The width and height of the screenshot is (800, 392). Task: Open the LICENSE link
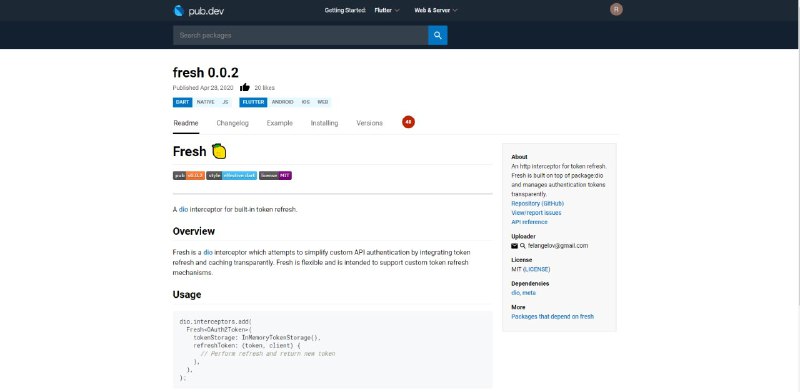[x=537, y=269]
